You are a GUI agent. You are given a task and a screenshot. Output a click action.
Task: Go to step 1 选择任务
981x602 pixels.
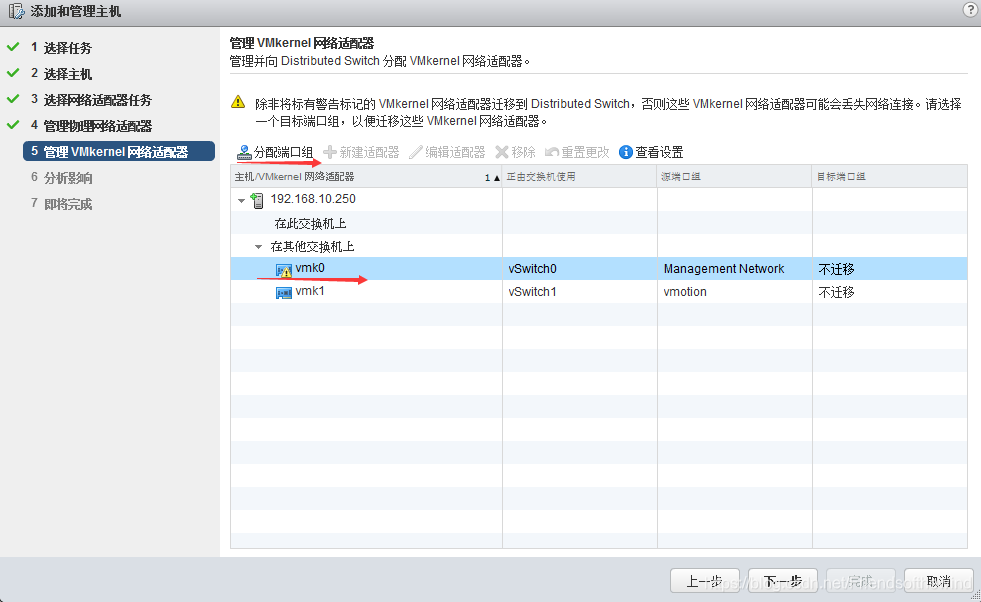(61, 48)
